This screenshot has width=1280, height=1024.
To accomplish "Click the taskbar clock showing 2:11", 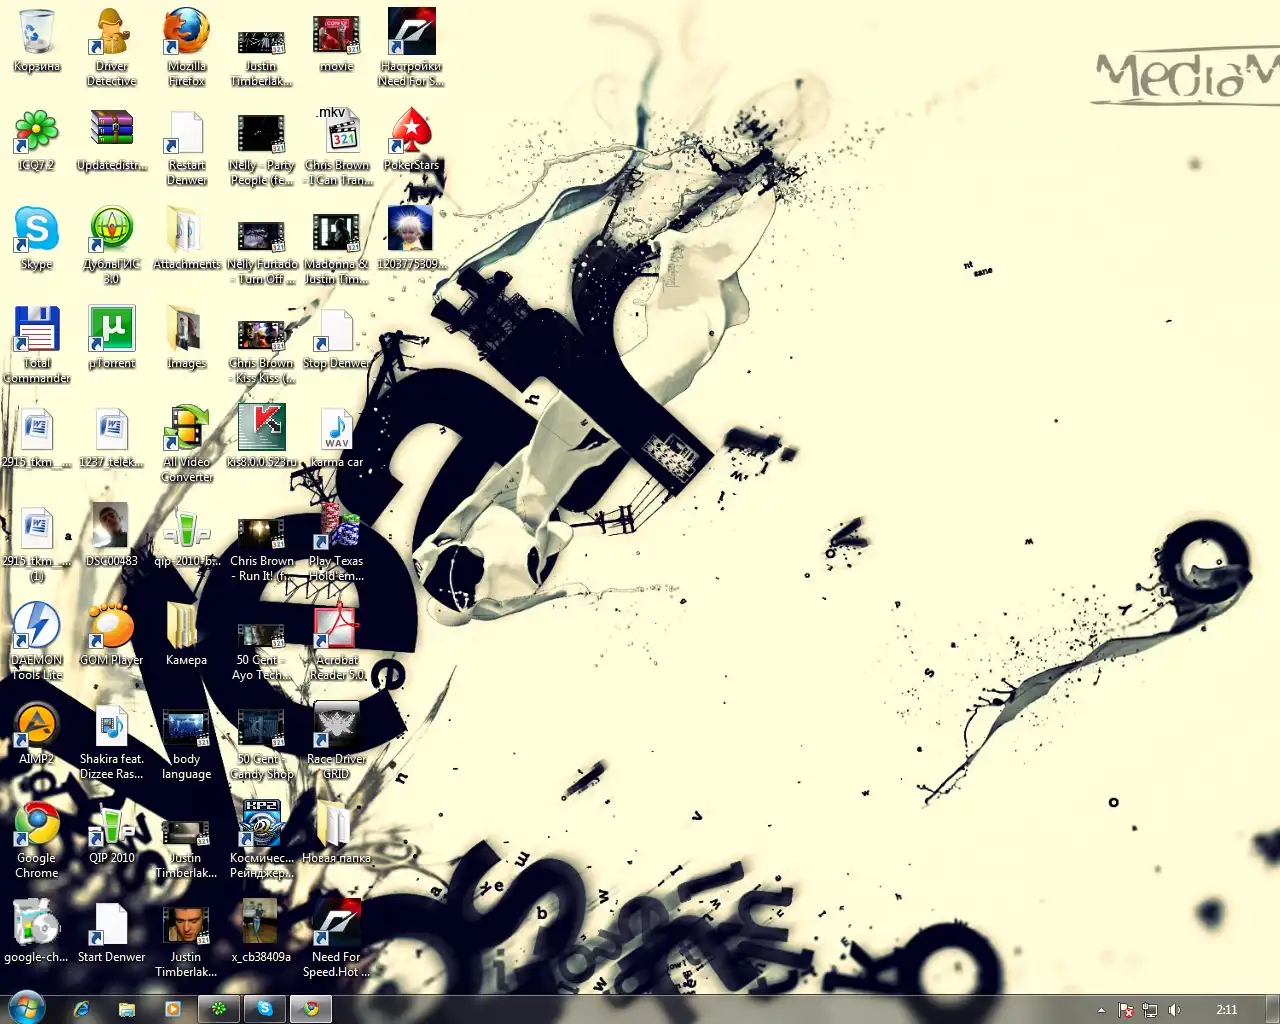I will [1226, 1010].
